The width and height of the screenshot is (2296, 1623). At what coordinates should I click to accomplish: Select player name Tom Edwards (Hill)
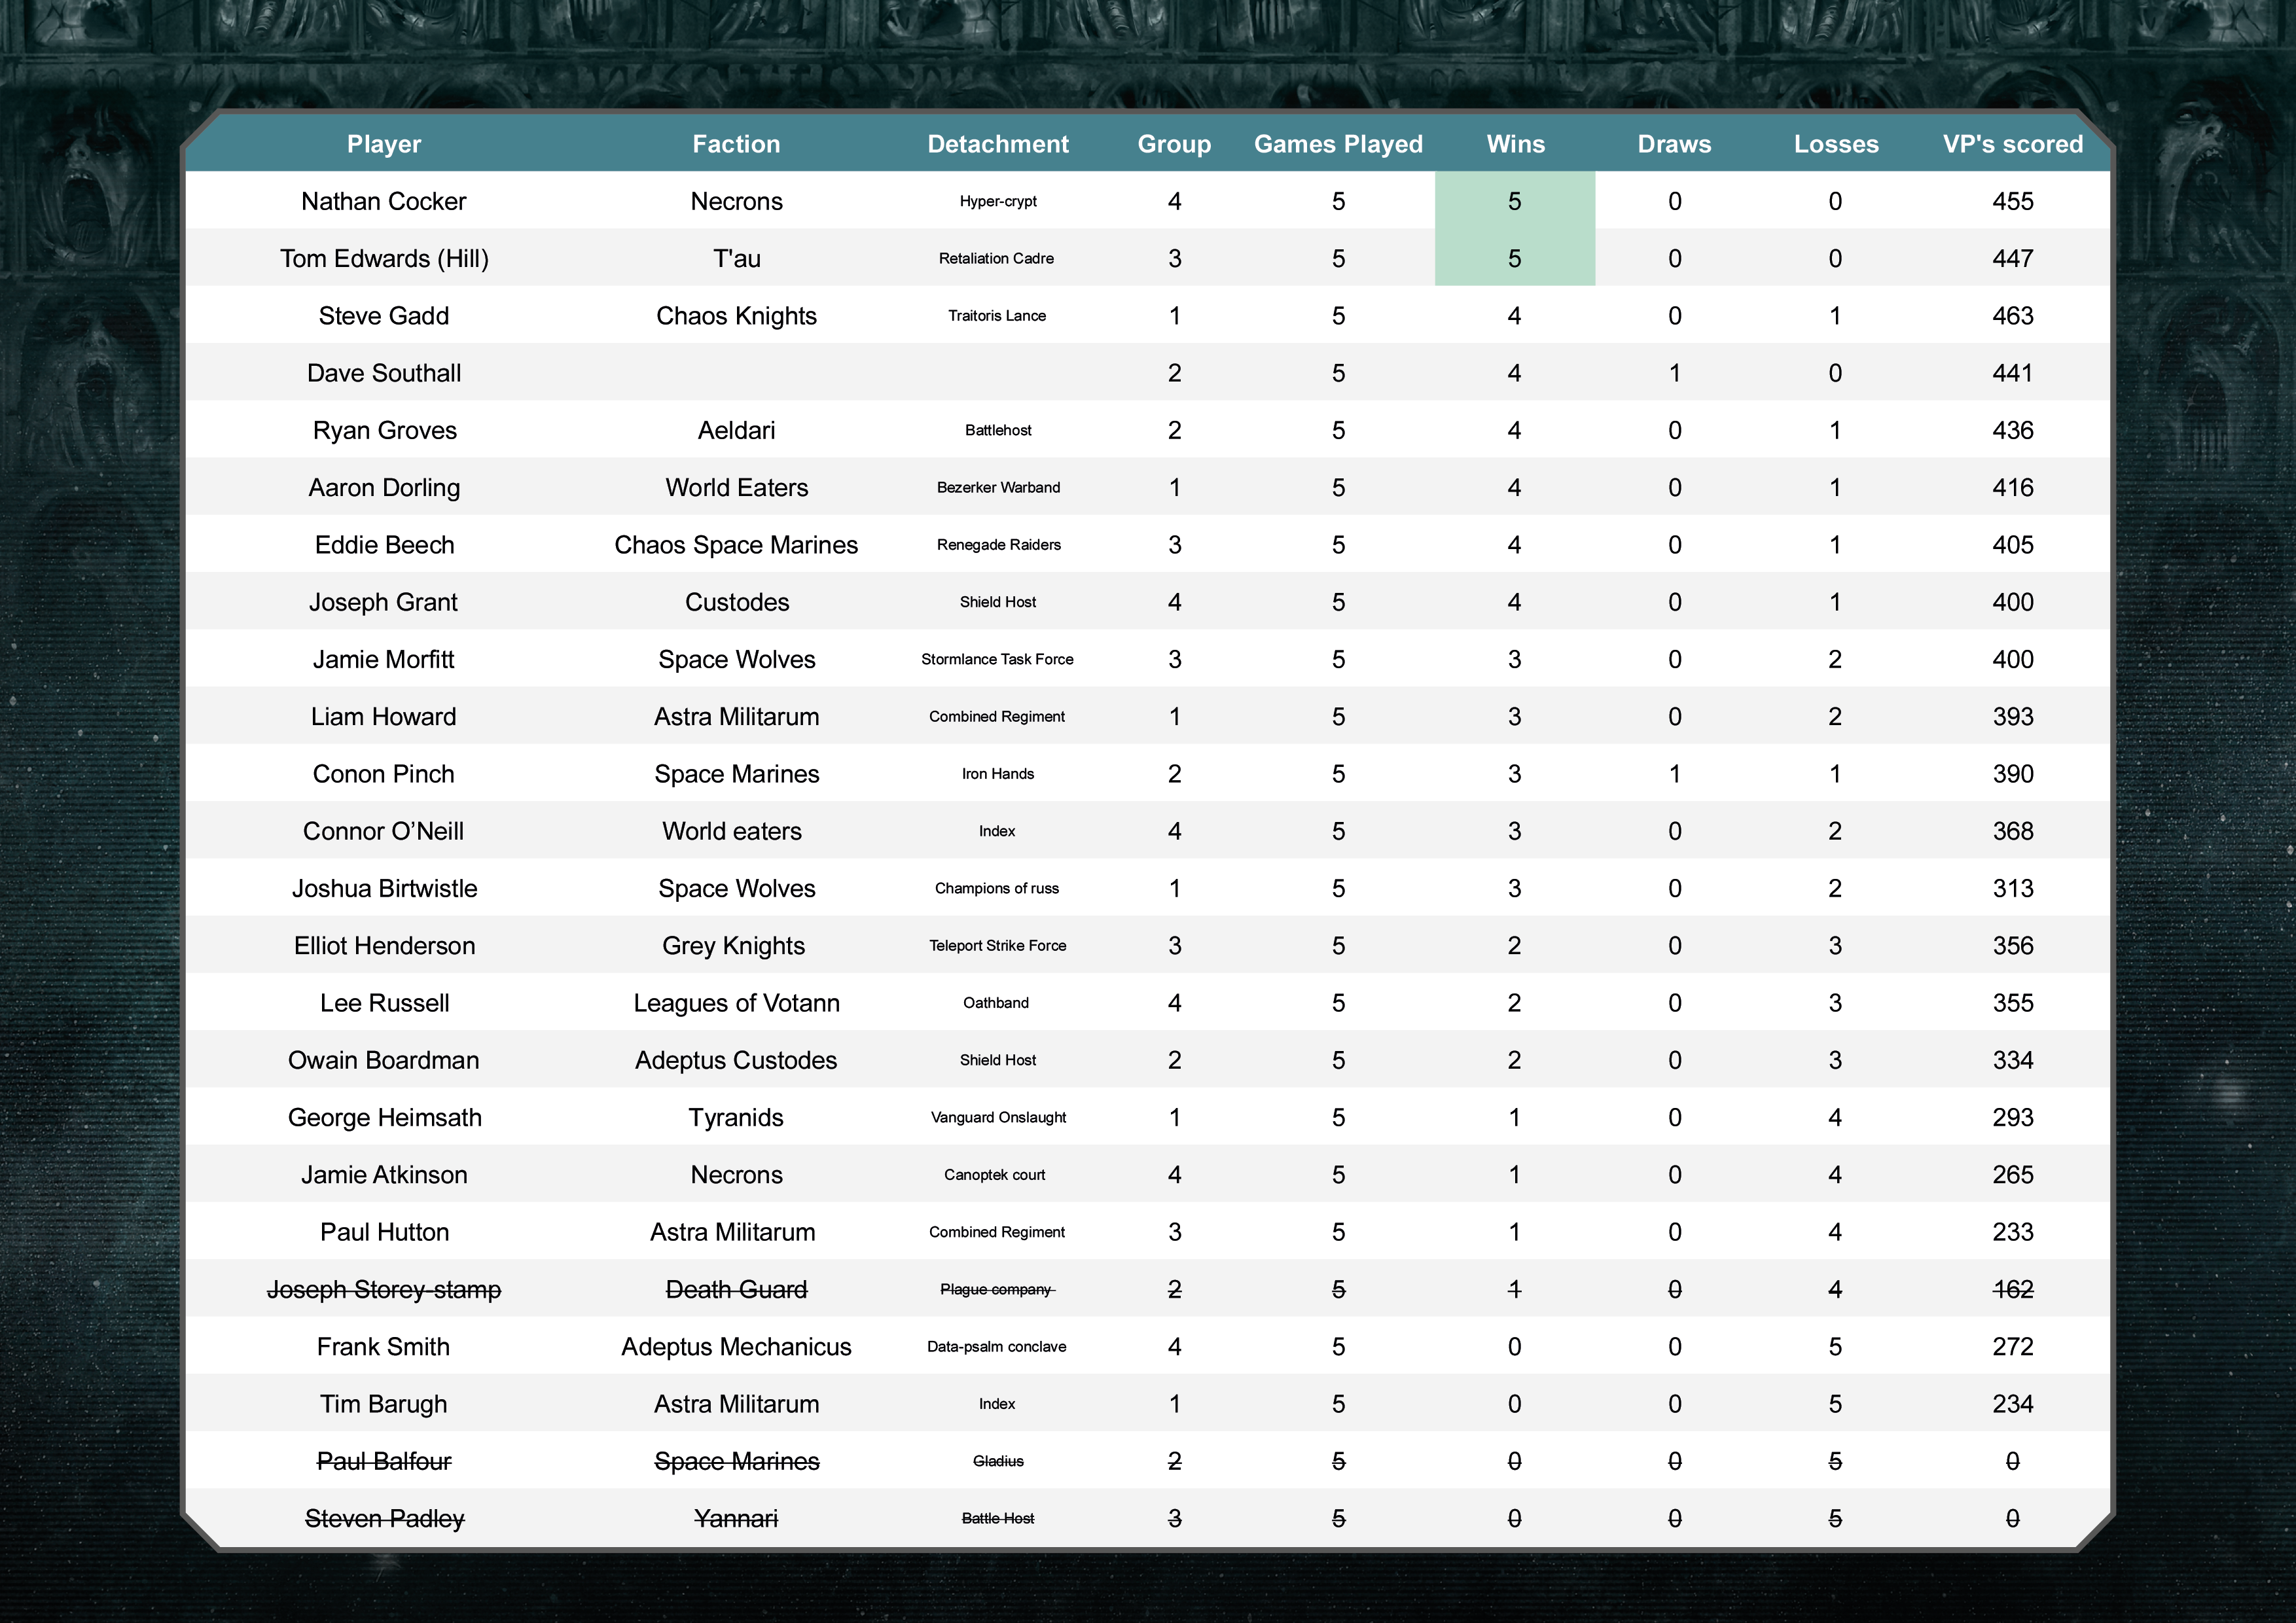click(x=384, y=259)
